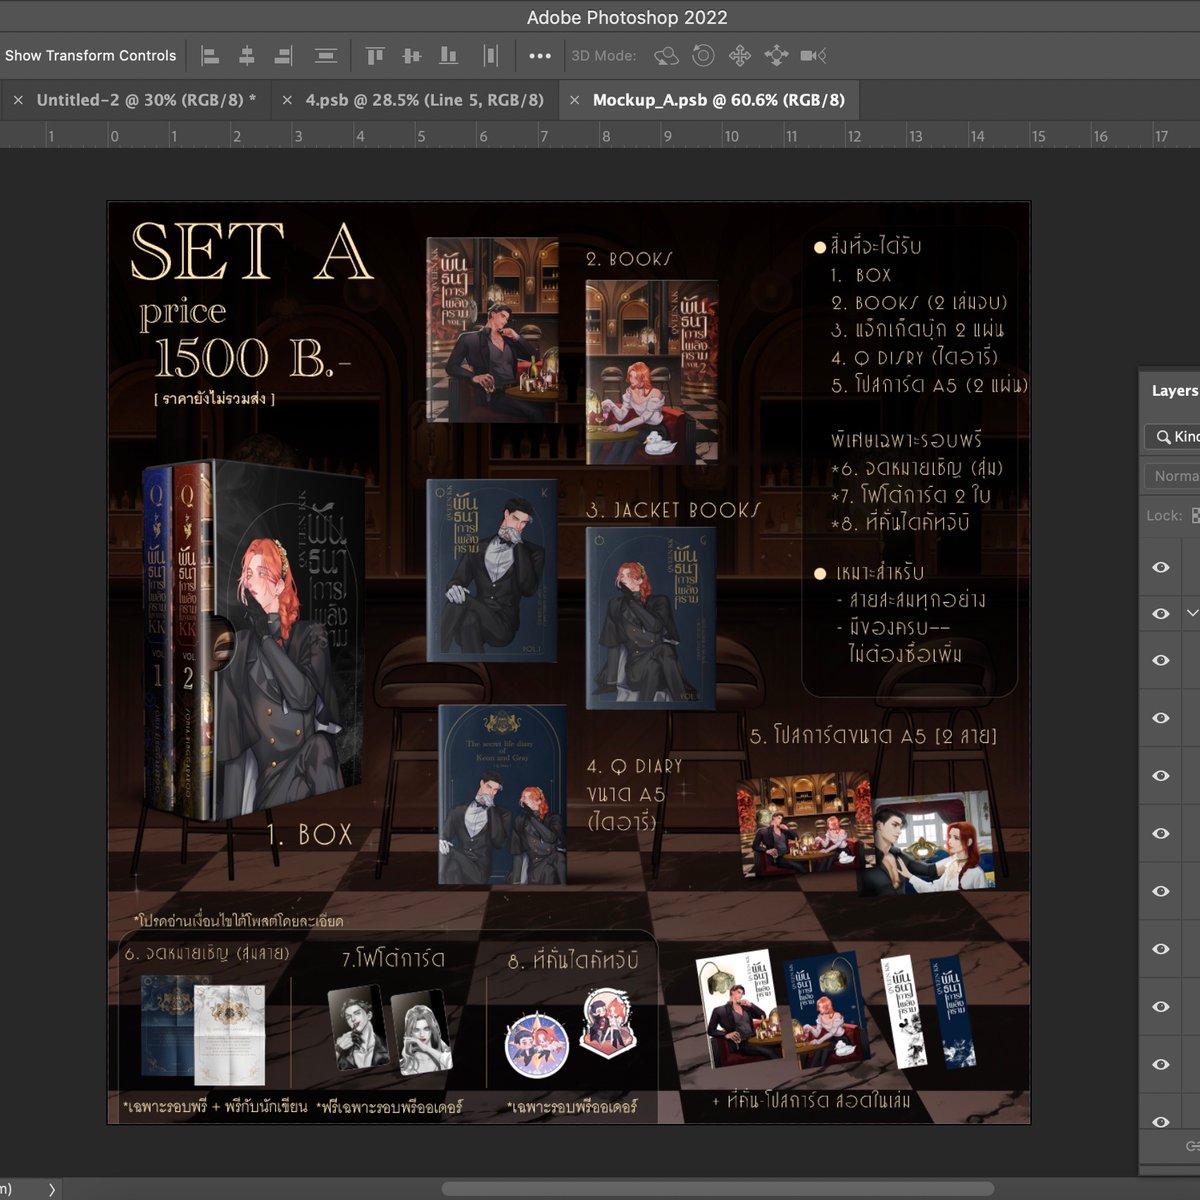Toggle visibility eye of fourth layer row
Image resolution: width=1200 pixels, height=1200 pixels.
(x=1161, y=718)
